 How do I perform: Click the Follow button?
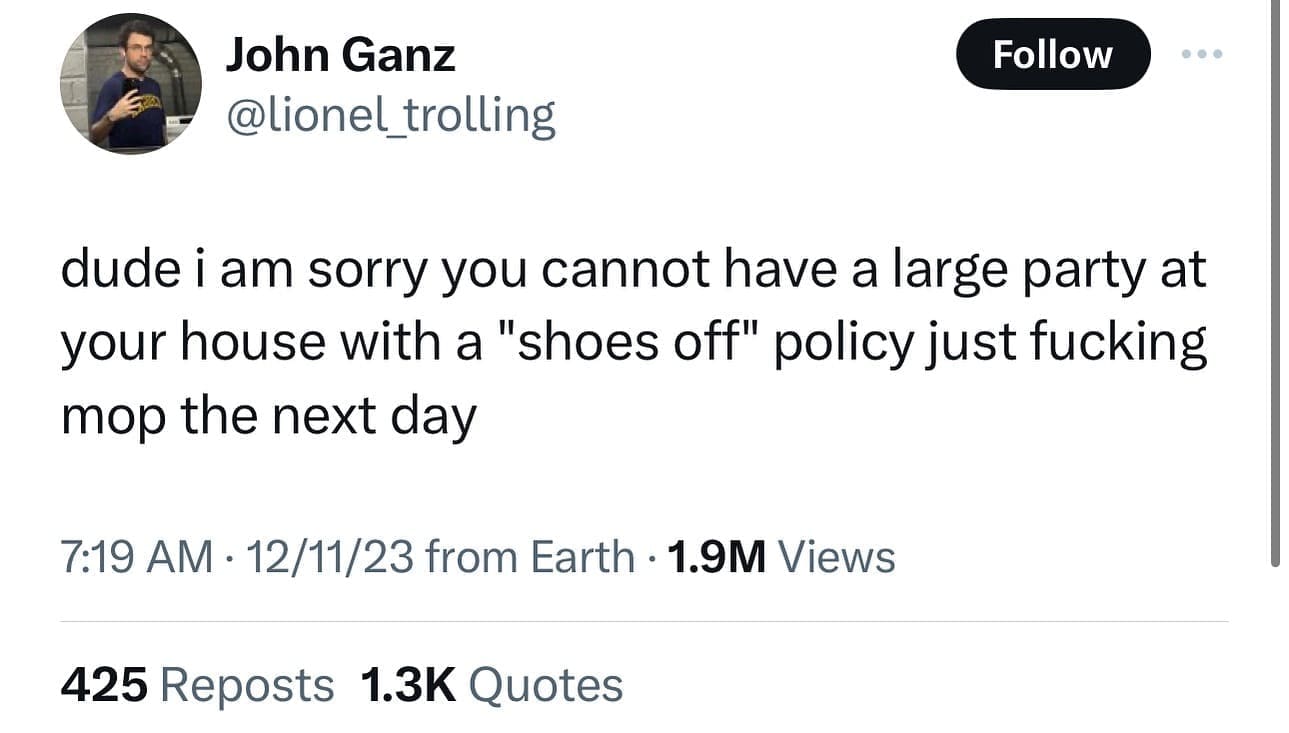(x=1052, y=55)
